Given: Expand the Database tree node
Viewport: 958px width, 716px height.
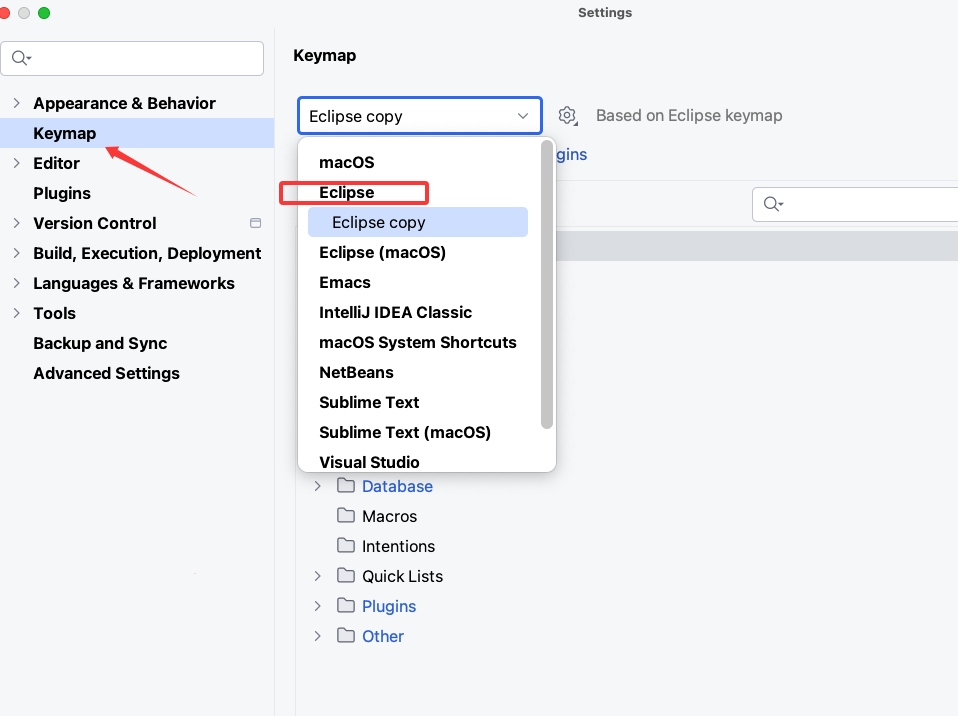Looking at the screenshot, I should (318, 486).
